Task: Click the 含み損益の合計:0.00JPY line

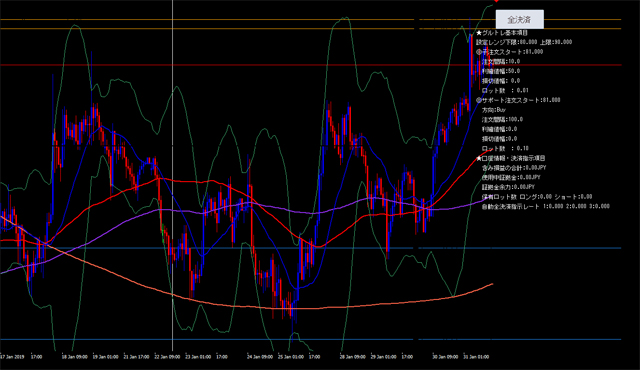Action: coord(514,168)
